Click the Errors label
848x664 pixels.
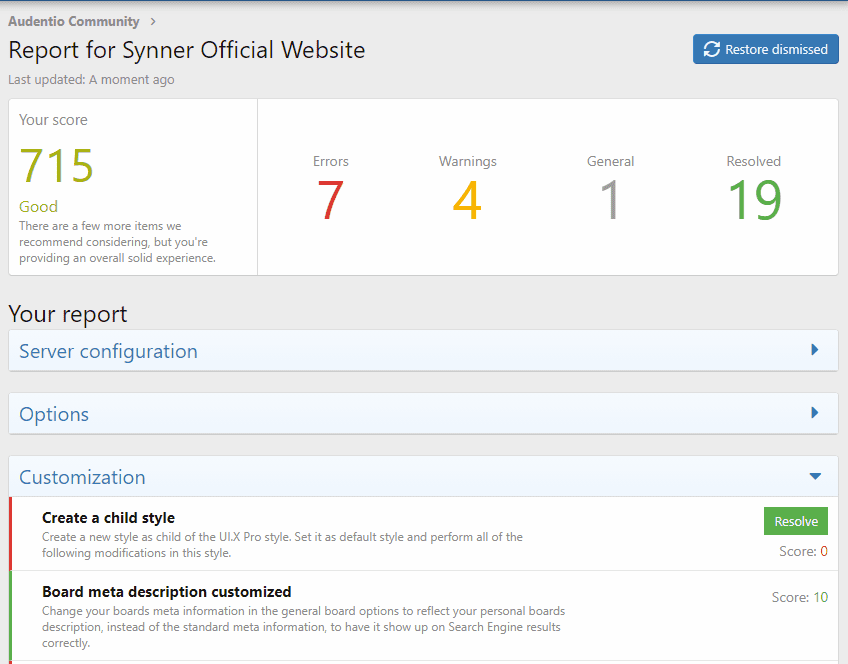pos(330,161)
